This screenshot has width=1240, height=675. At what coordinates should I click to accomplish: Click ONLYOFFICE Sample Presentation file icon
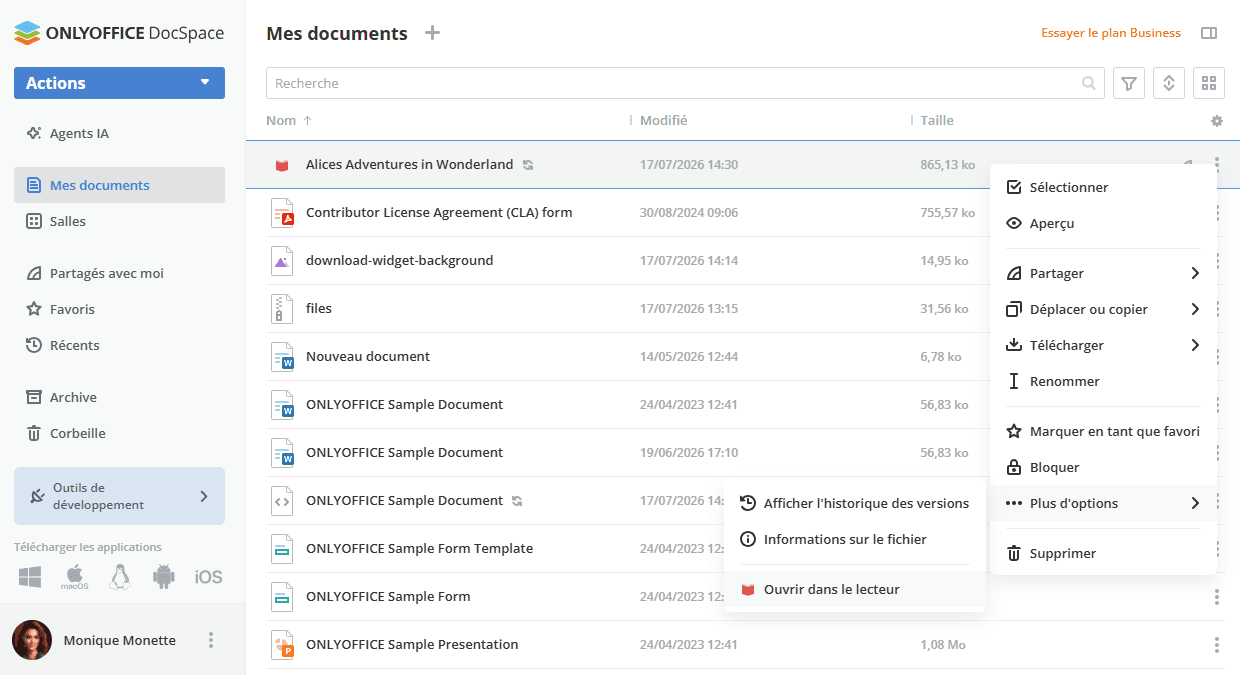282,644
